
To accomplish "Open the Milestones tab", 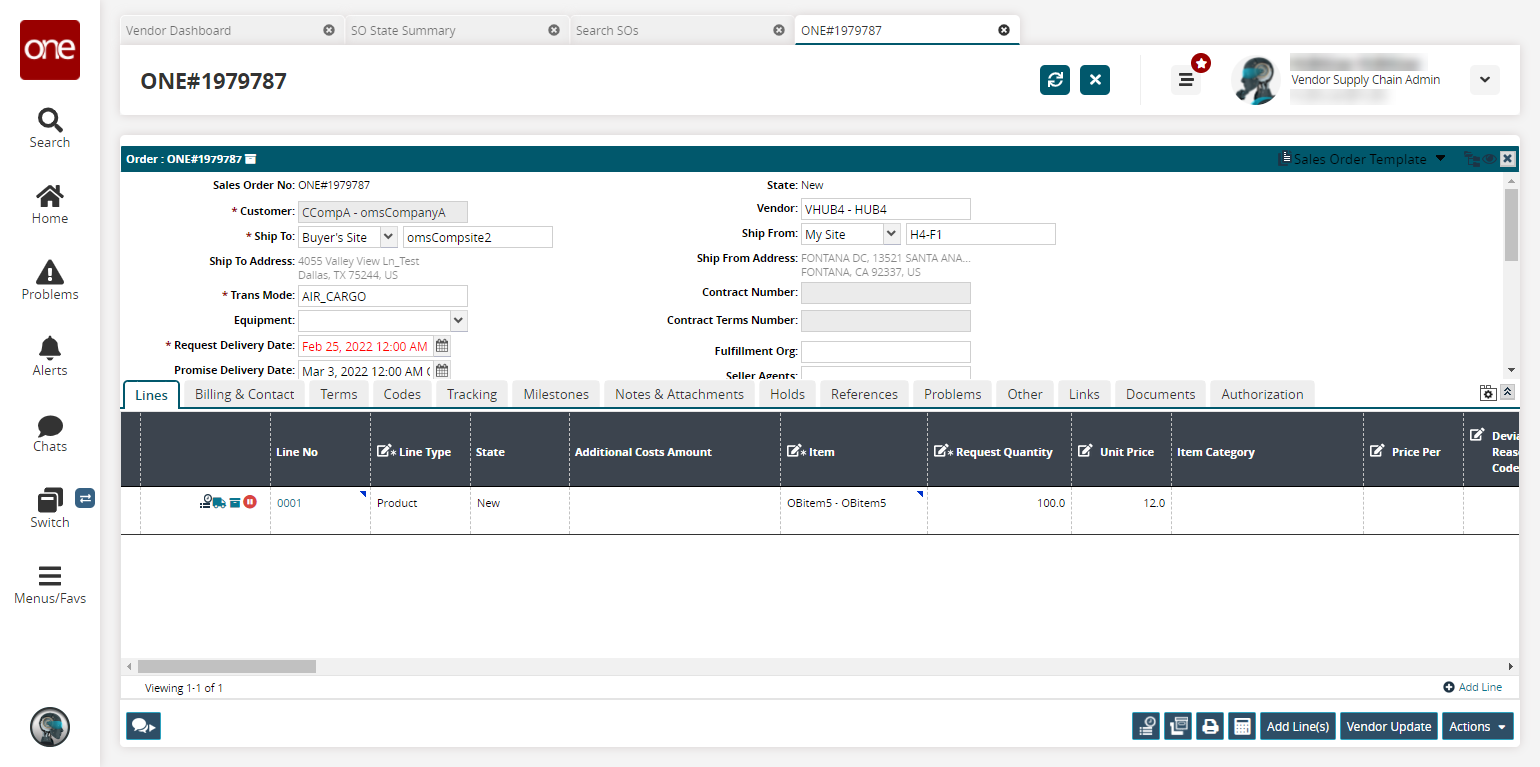I will click(556, 394).
